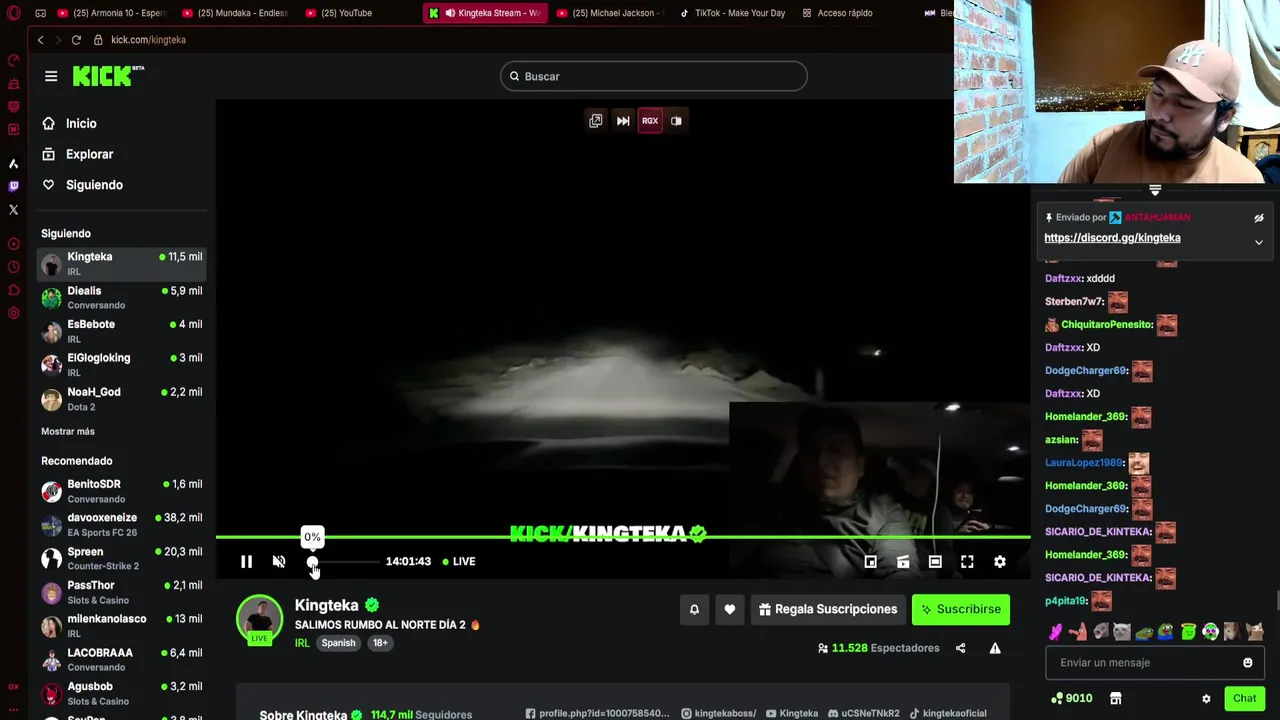1280x720 pixels.
Task: Open the Kick hamburger sidebar menu
Action: (51, 76)
